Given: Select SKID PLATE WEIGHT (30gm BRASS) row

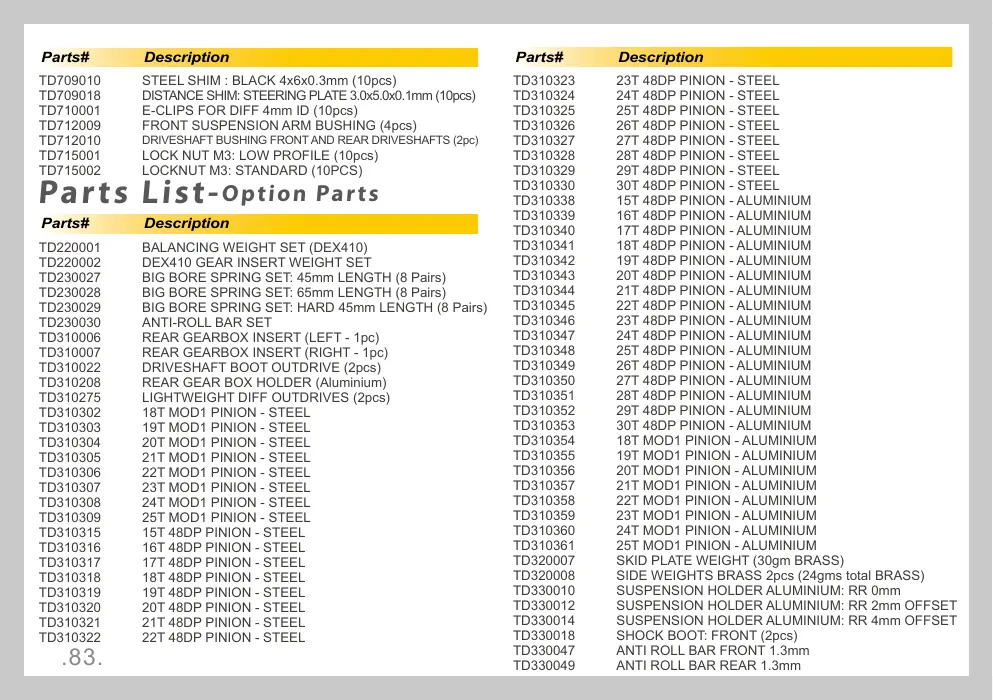Looking at the screenshot, I should point(678,561).
